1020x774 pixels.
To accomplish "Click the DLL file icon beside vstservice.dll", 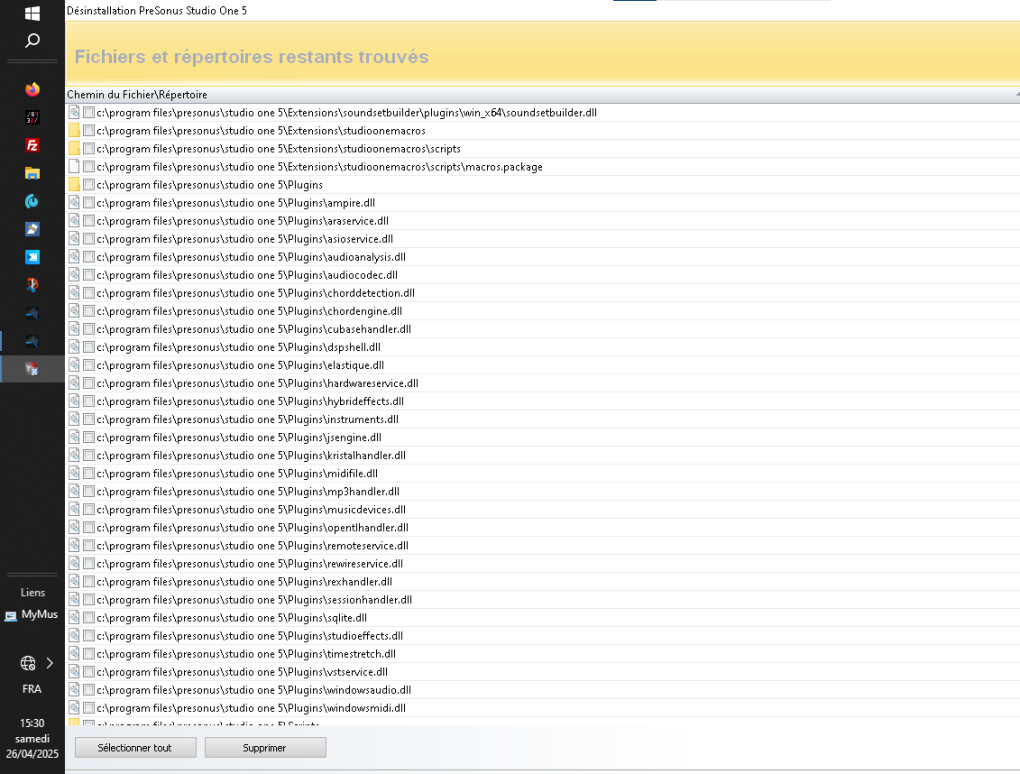I will coord(74,671).
